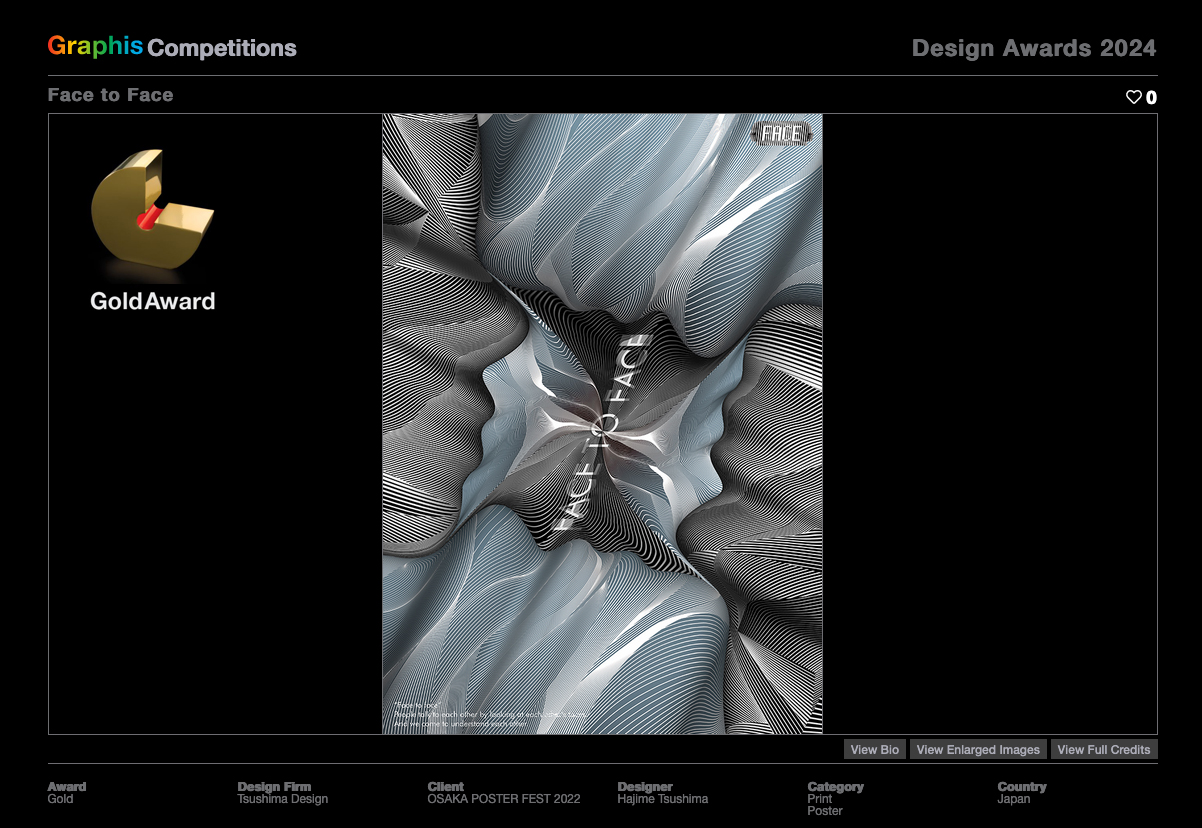Click the Print category label
Image resolution: width=1202 pixels, height=828 pixels.
click(x=818, y=798)
